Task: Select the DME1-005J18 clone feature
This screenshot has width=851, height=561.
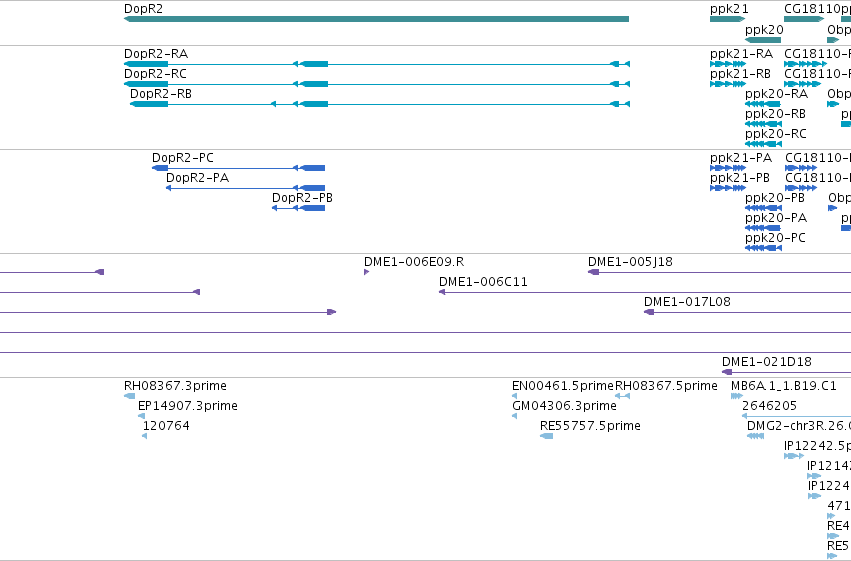Action: 719,272
